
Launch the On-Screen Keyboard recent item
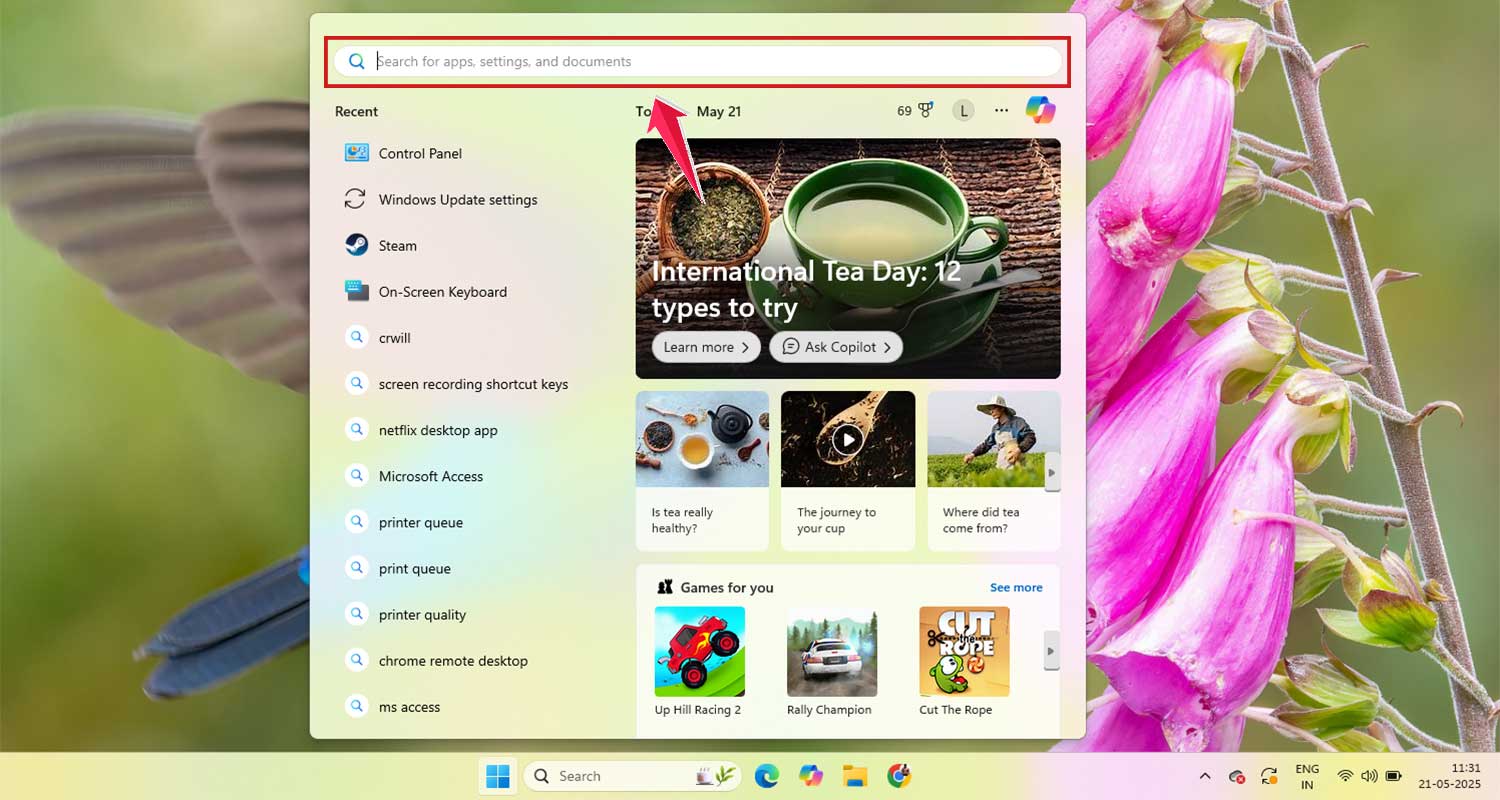(441, 291)
